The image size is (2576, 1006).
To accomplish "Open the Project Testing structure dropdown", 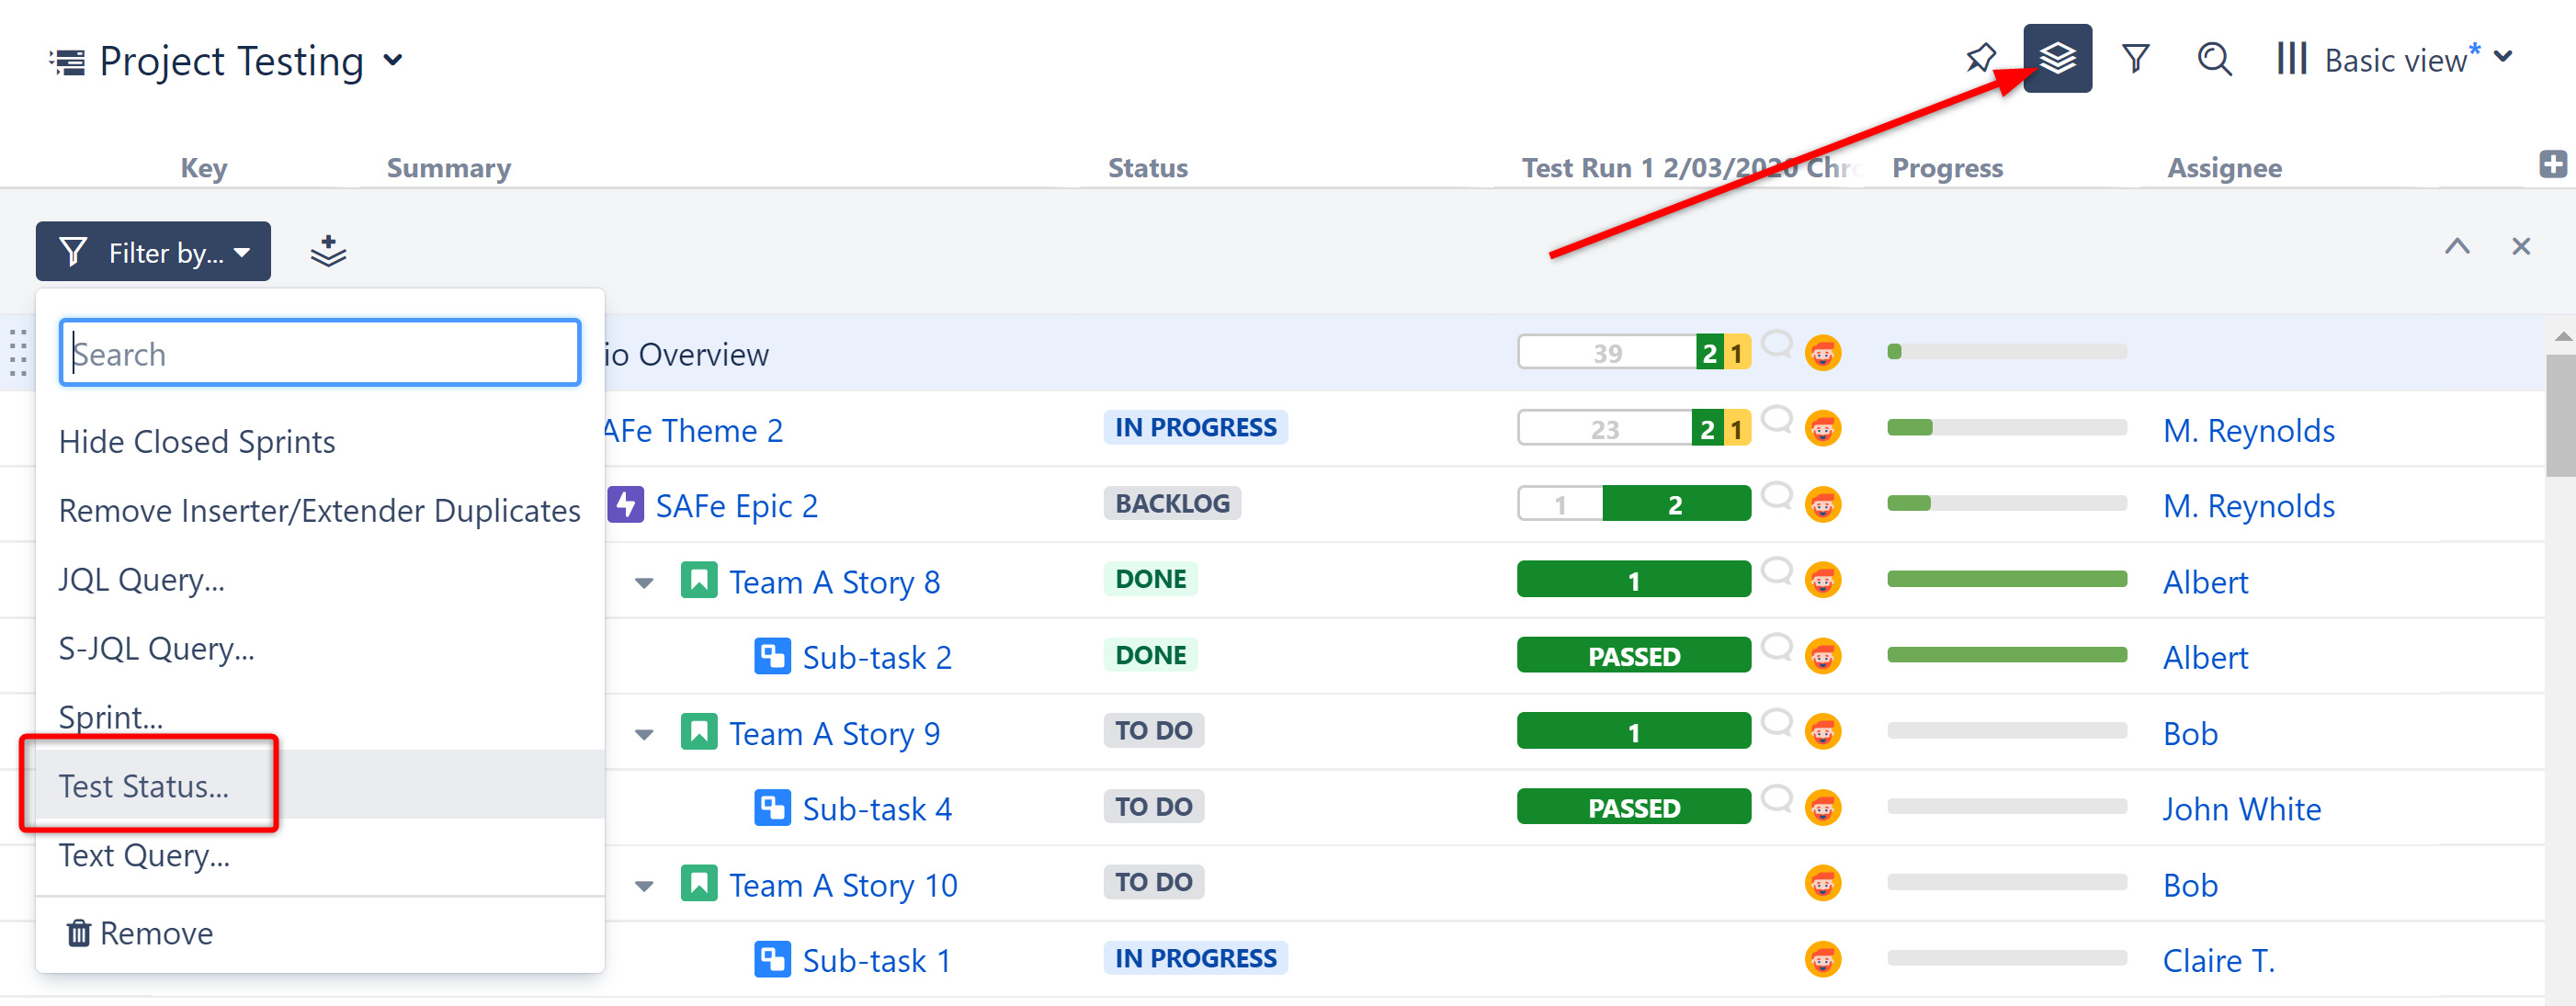I will (392, 61).
